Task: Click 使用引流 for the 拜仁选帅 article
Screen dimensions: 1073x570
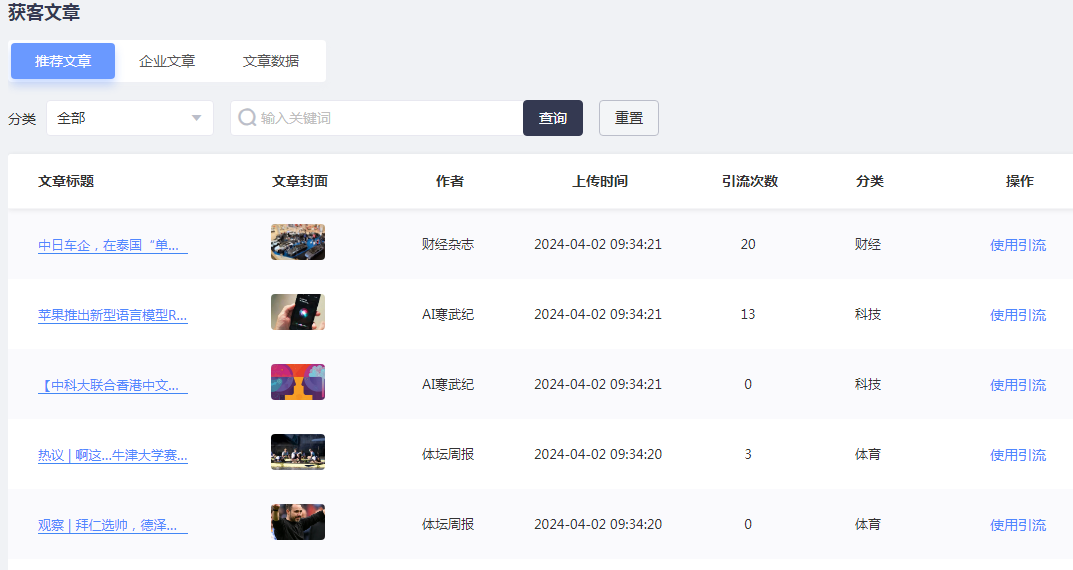Action: coord(1017,525)
